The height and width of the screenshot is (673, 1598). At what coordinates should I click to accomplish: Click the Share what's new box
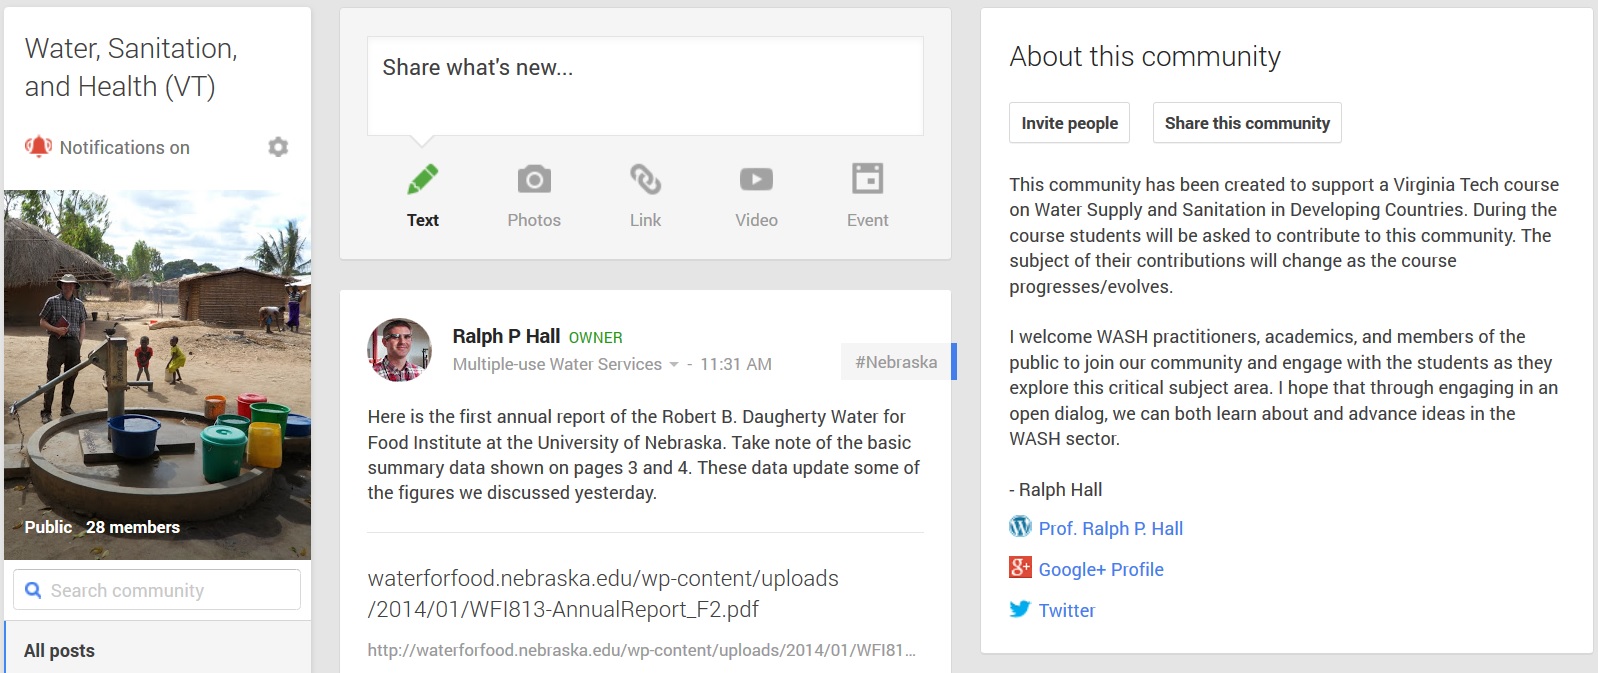645,86
